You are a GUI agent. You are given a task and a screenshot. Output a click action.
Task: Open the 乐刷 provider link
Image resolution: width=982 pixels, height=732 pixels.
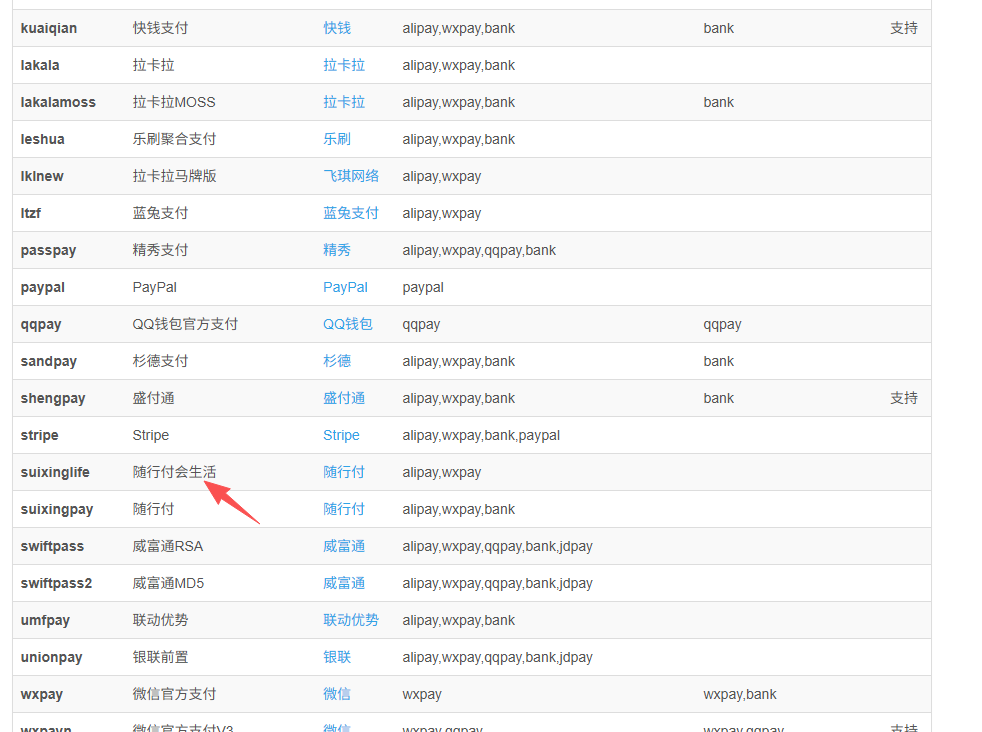(x=337, y=139)
